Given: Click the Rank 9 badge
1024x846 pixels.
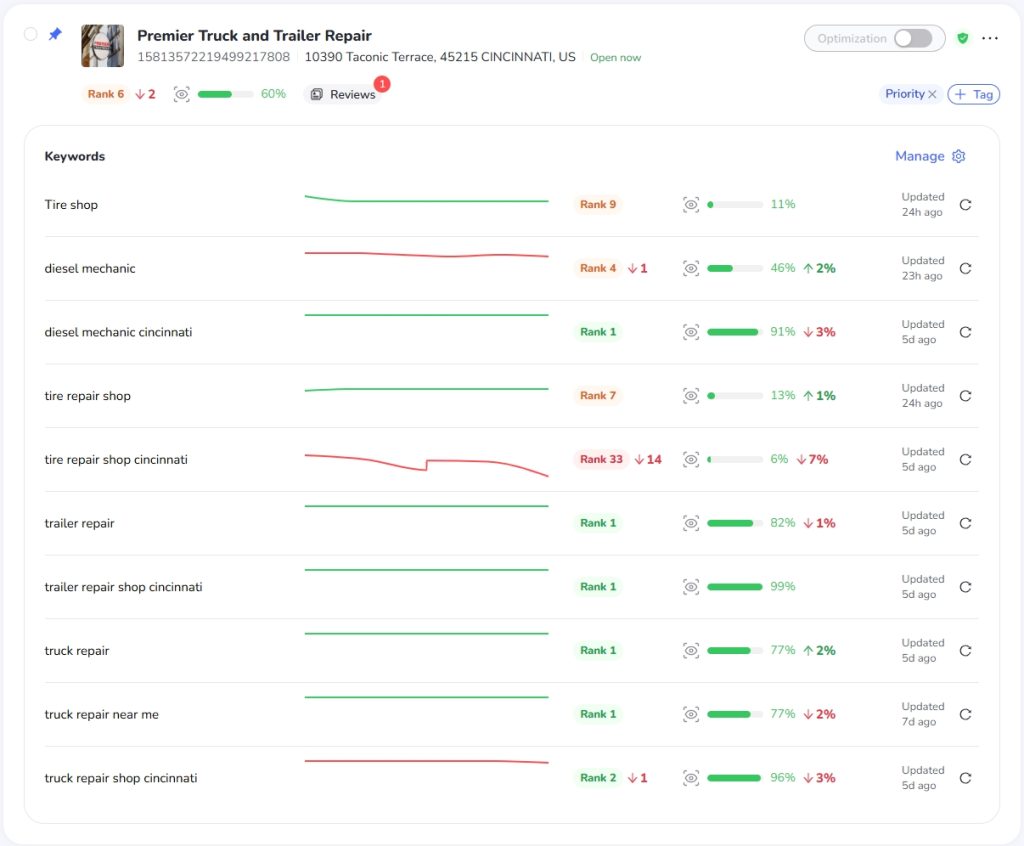Looking at the screenshot, I should 598,204.
